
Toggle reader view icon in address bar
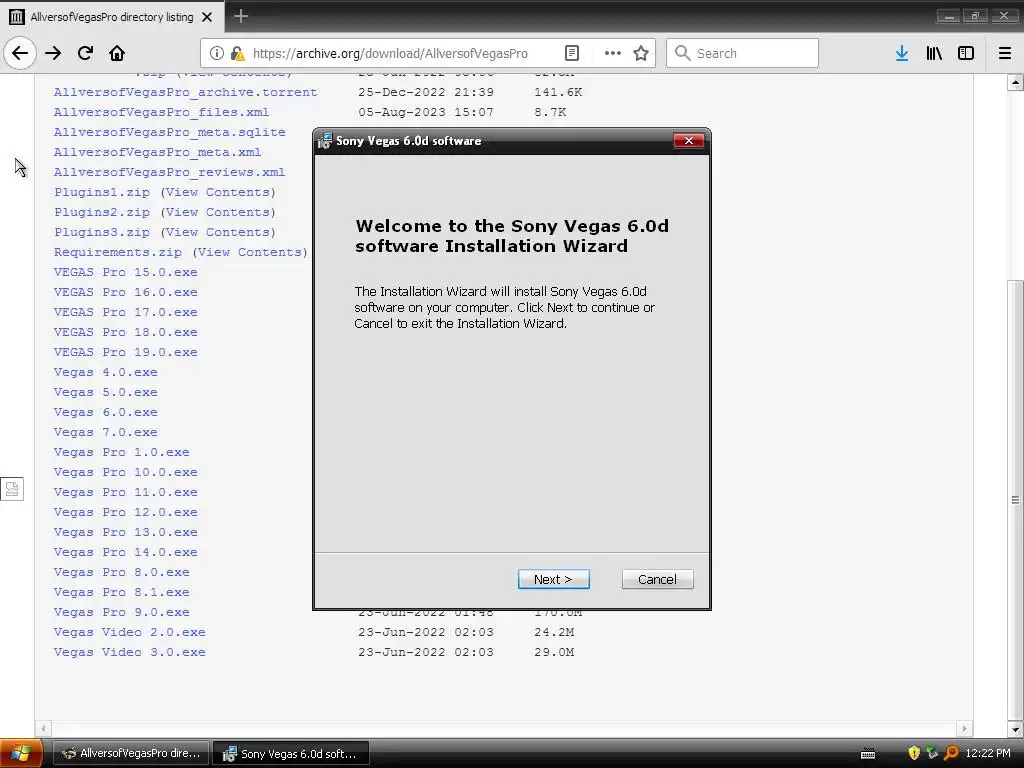[571, 53]
